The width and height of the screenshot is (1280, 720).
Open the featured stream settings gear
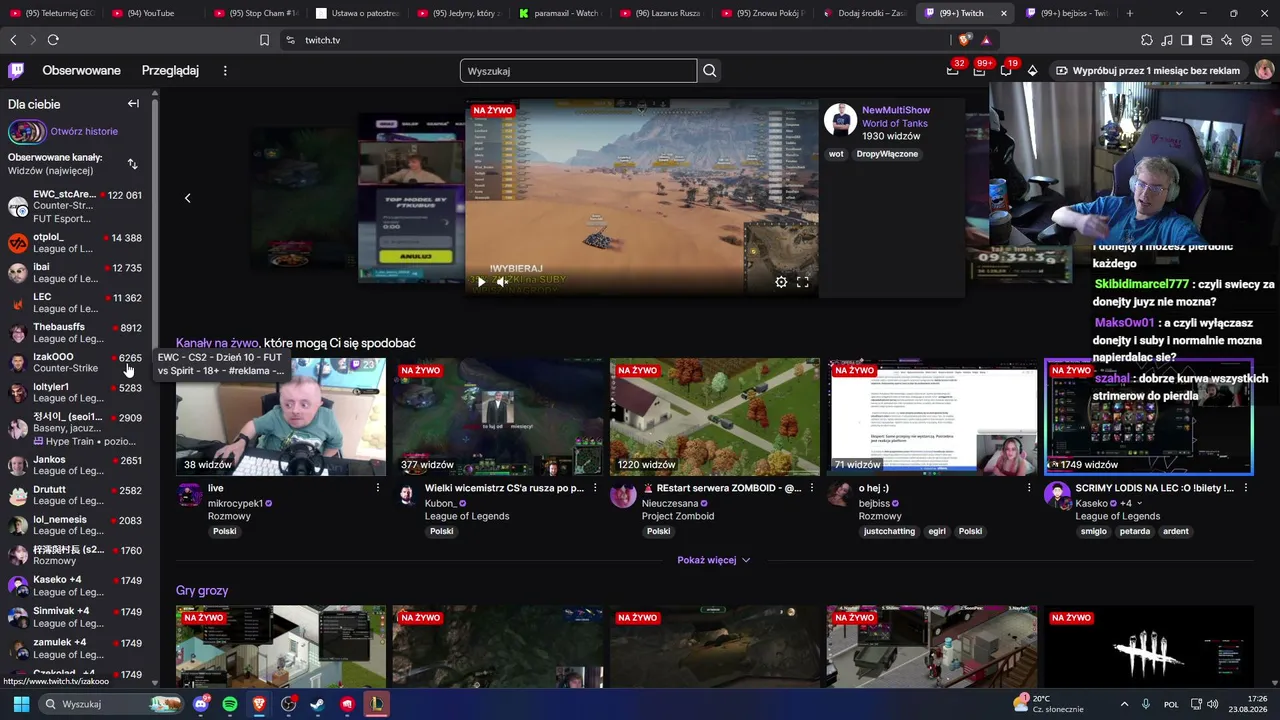tap(781, 282)
